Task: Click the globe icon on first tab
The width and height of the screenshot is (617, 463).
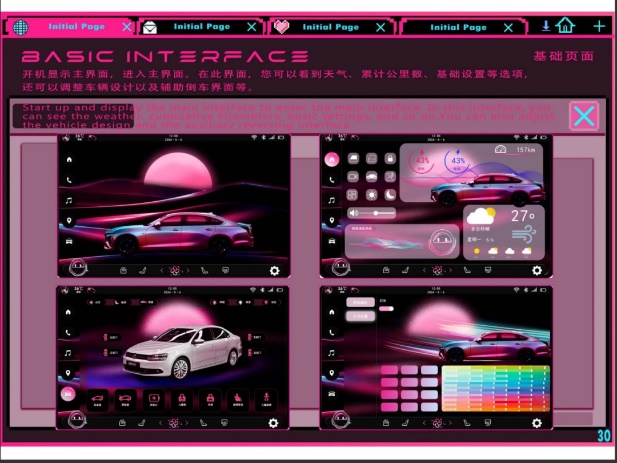Action: coord(20,27)
